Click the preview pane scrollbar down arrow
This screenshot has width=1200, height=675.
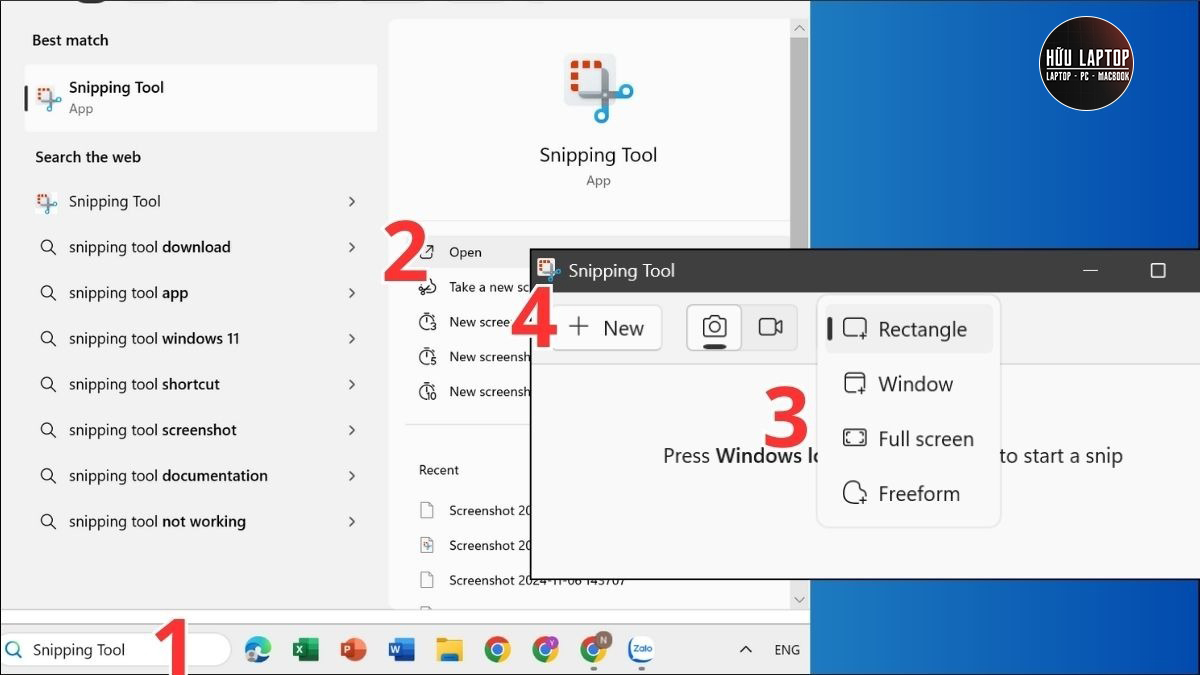[798, 599]
